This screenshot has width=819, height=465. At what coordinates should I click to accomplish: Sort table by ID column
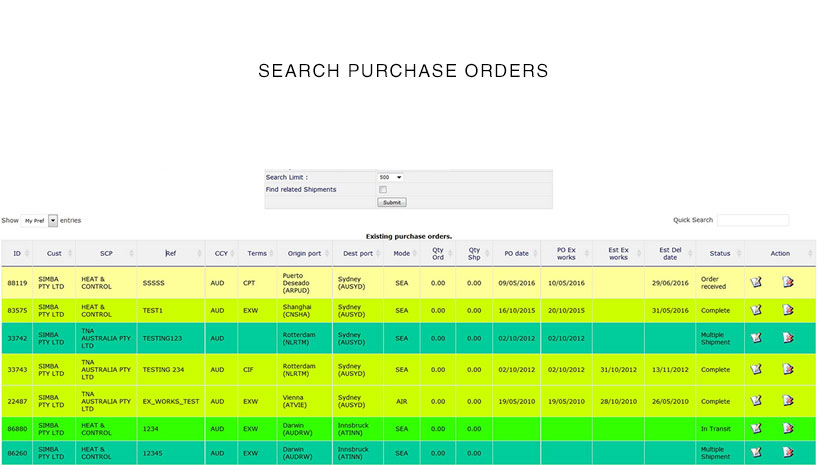tap(17, 253)
